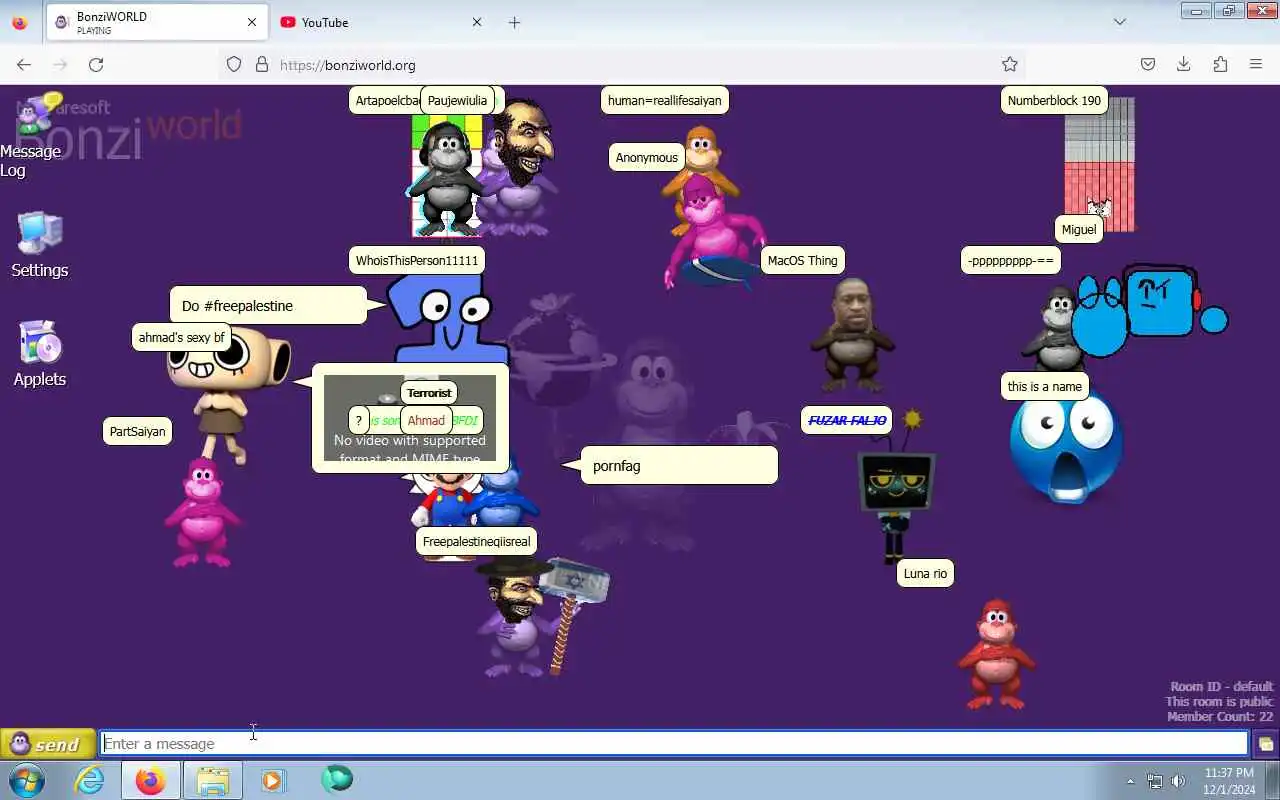Click the tracking protection shield icon
This screenshot has height=800, width=1280.
(234, 64)
